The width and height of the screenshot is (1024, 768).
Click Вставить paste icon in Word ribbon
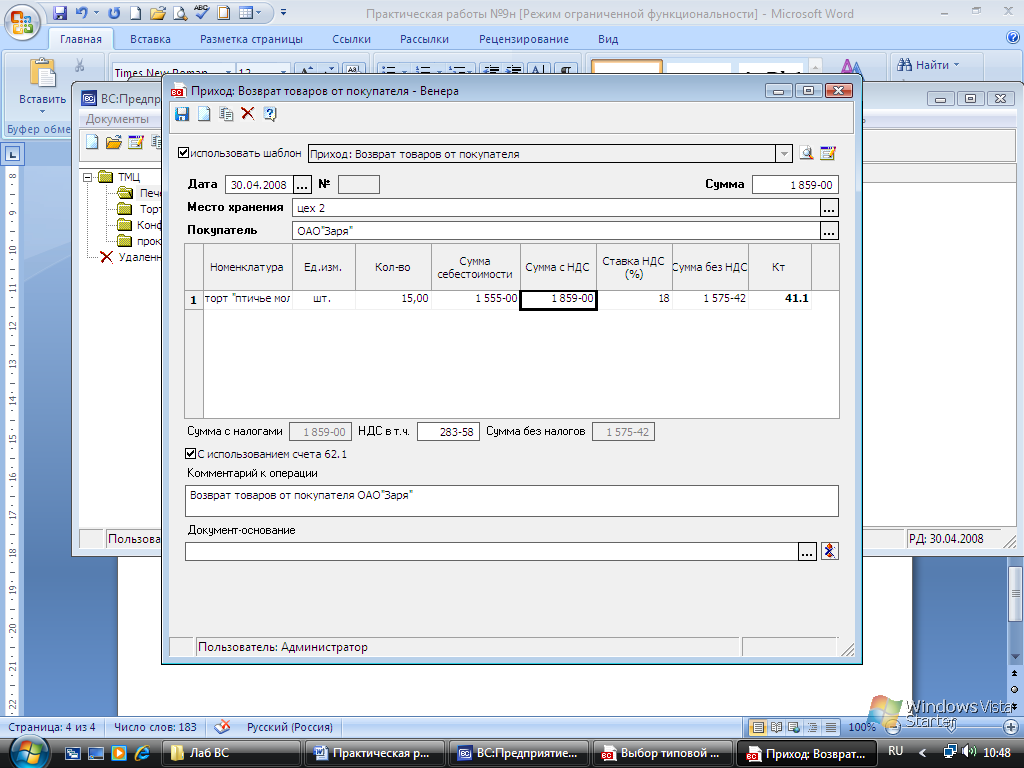point(42,73)
